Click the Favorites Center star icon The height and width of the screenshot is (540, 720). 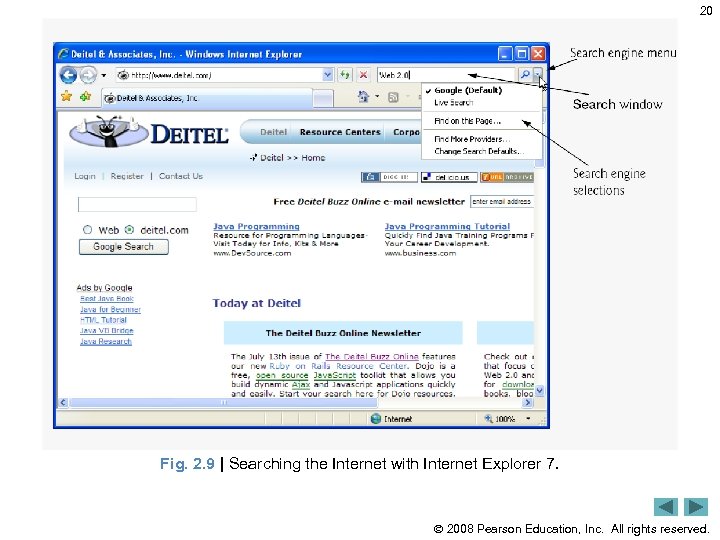(x=67, y=96)
